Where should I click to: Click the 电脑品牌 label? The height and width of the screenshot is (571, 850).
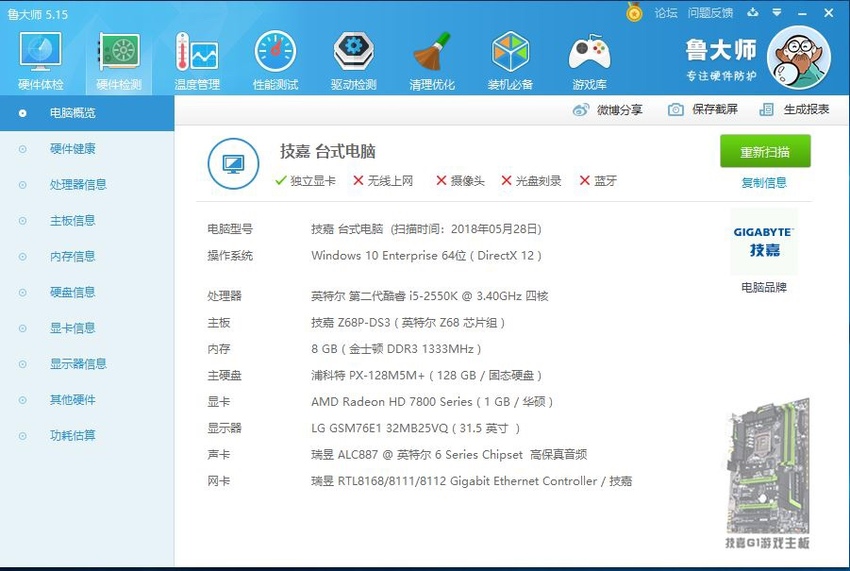[x=764, y=287]
